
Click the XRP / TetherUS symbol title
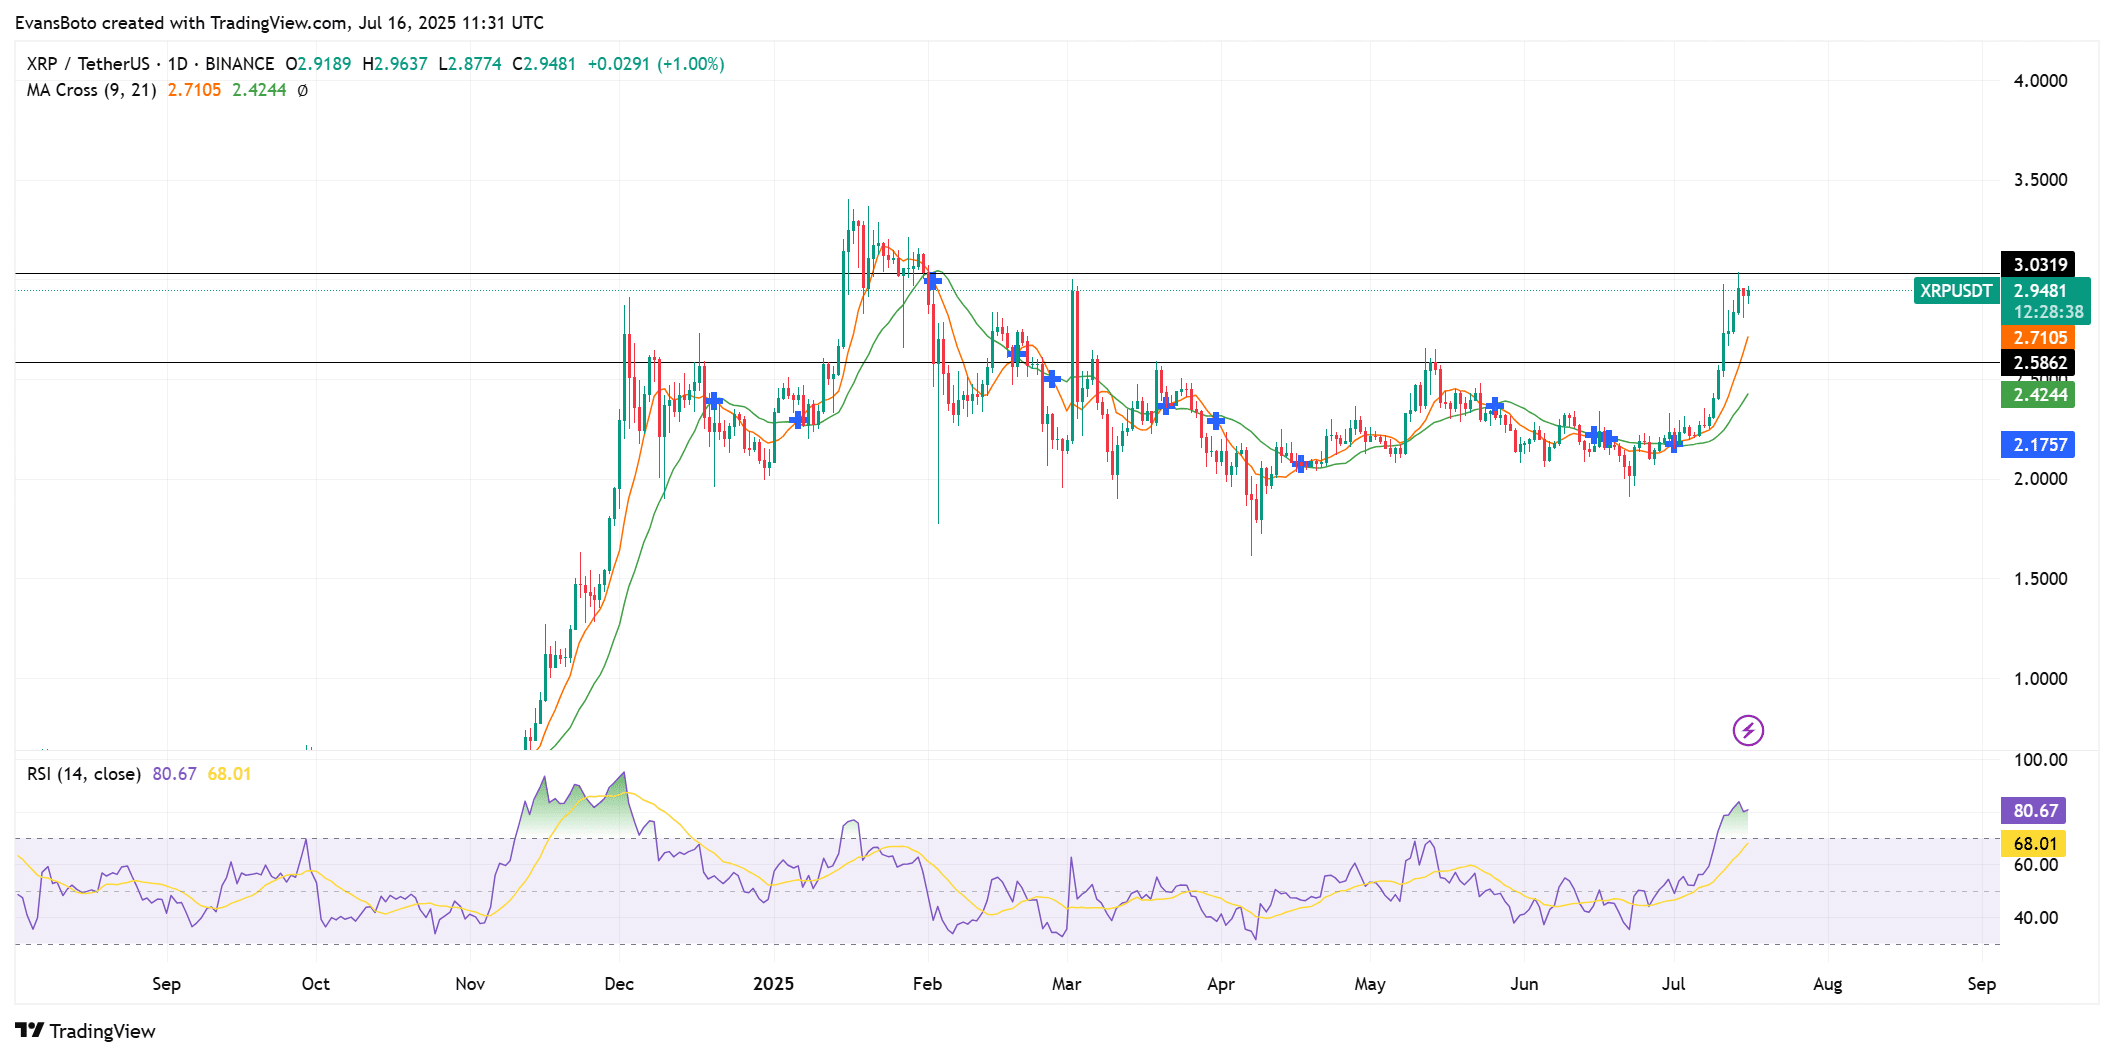click(88, 64)
